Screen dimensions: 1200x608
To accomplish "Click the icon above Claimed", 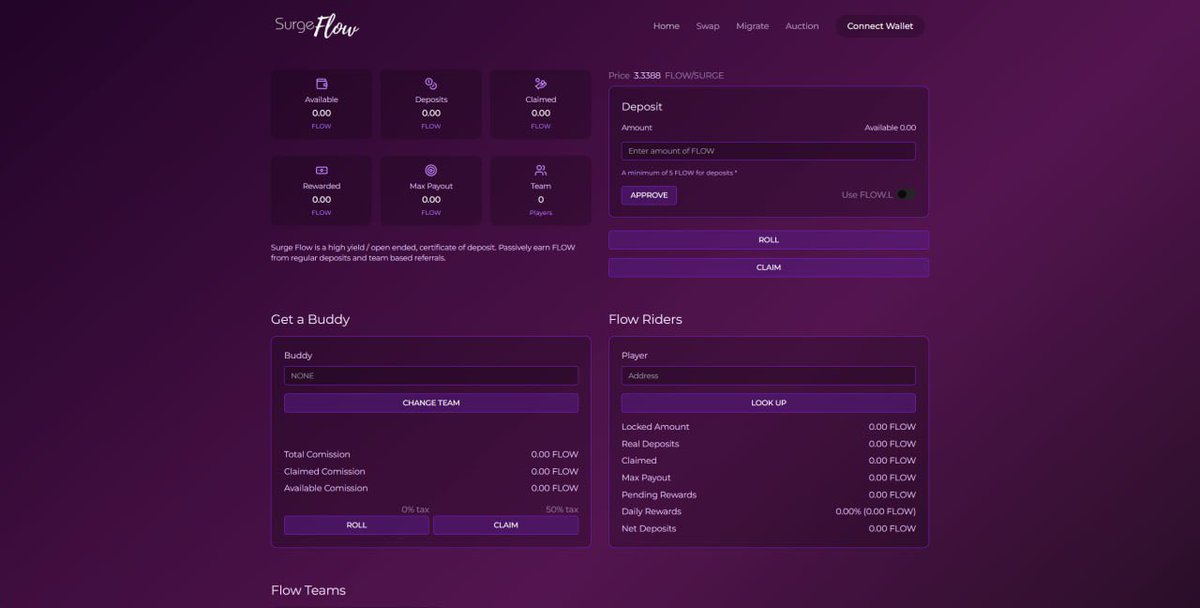I will (541, 84).
